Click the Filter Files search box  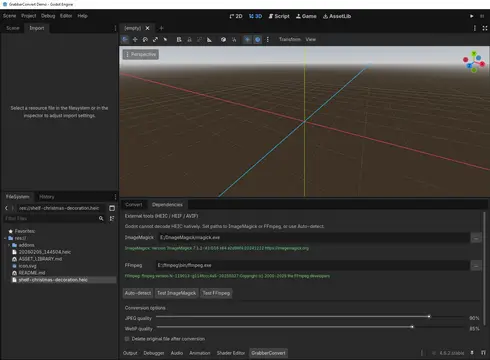coord(55,218)
